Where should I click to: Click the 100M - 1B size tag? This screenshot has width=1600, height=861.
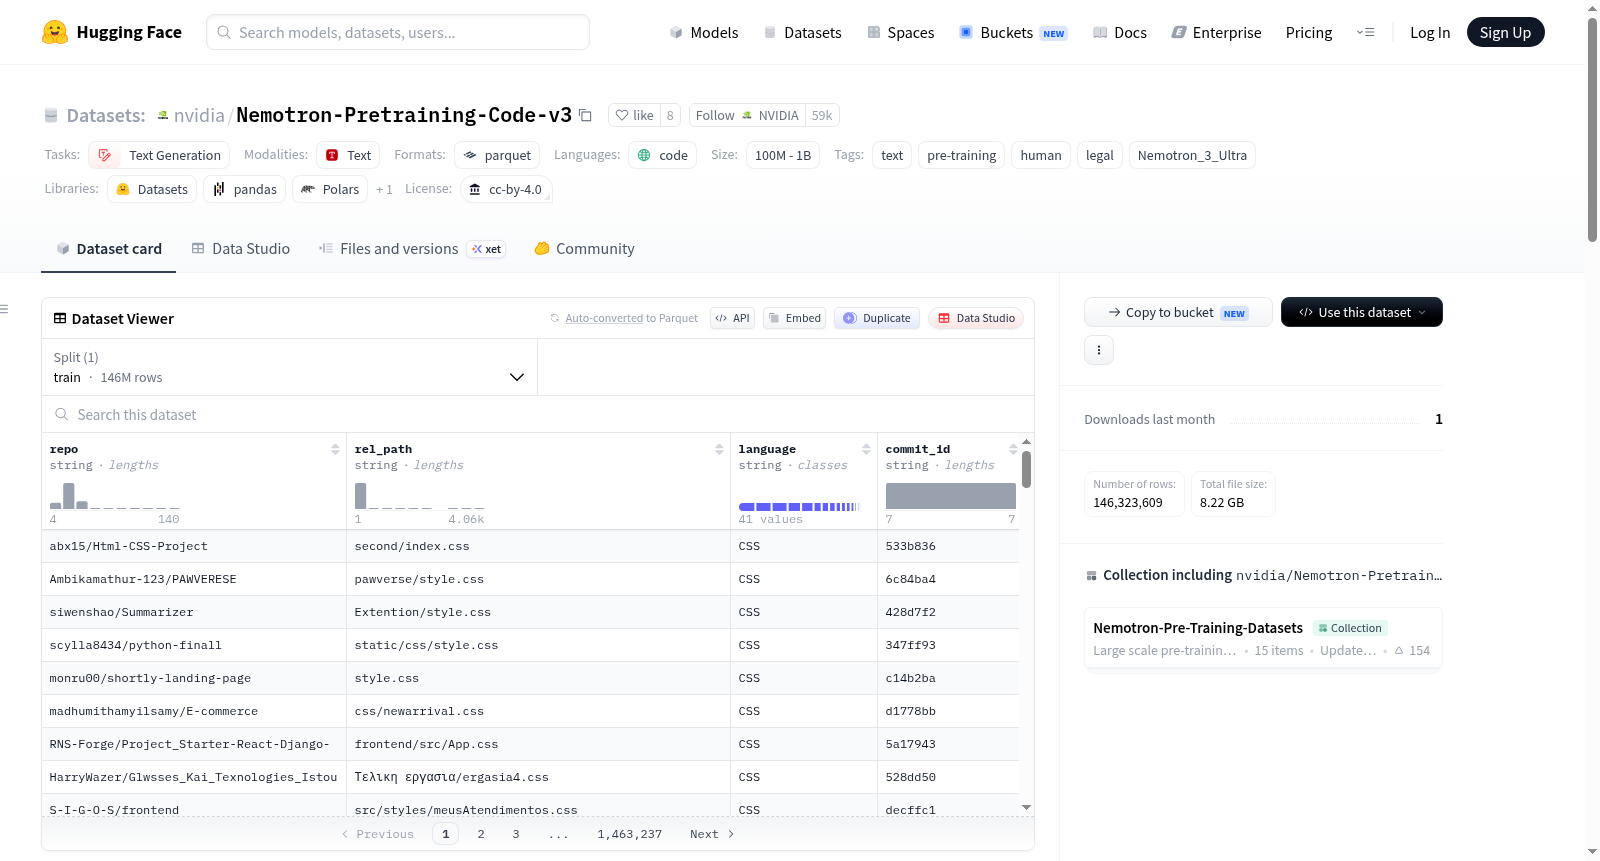tap(782, 155)
